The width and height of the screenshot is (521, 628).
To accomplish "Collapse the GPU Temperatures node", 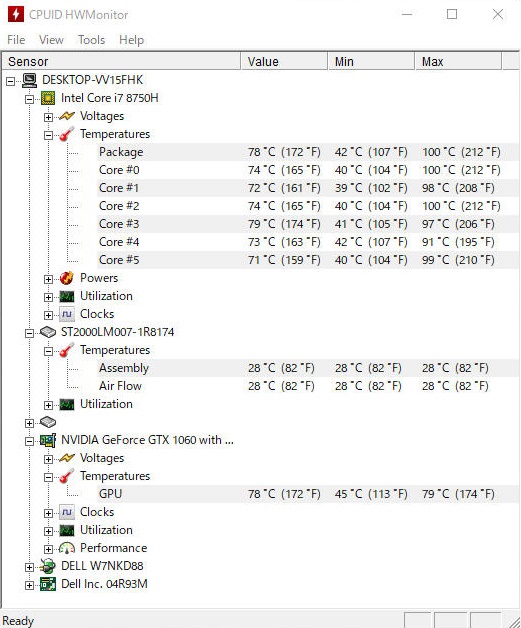I will (48, 477).
